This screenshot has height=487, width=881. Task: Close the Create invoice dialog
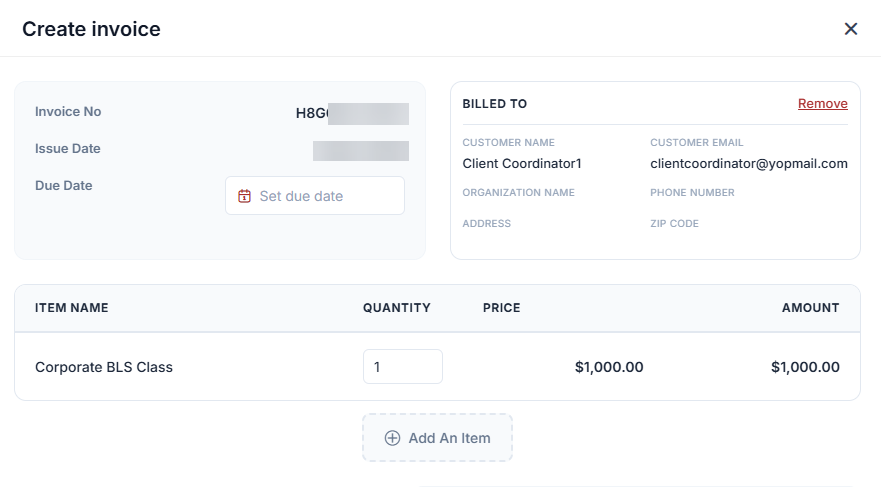[851, 29]
